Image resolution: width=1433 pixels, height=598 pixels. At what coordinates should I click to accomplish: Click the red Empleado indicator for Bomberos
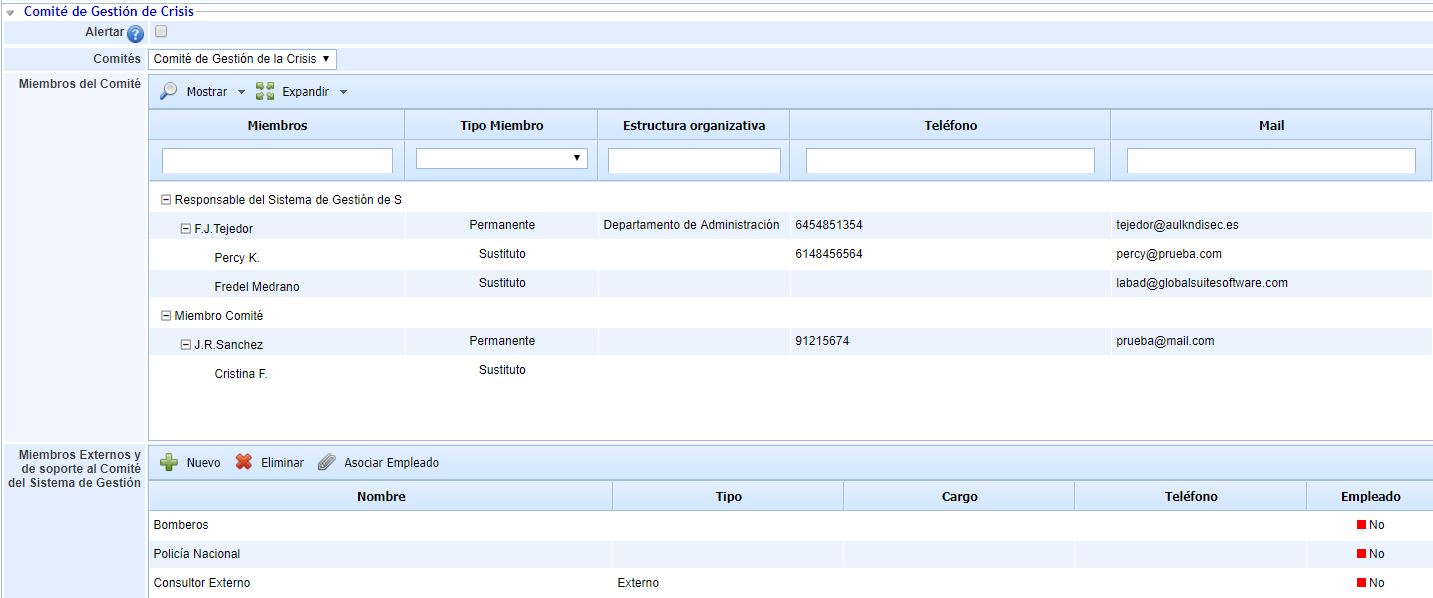(x=1361, y=525)
